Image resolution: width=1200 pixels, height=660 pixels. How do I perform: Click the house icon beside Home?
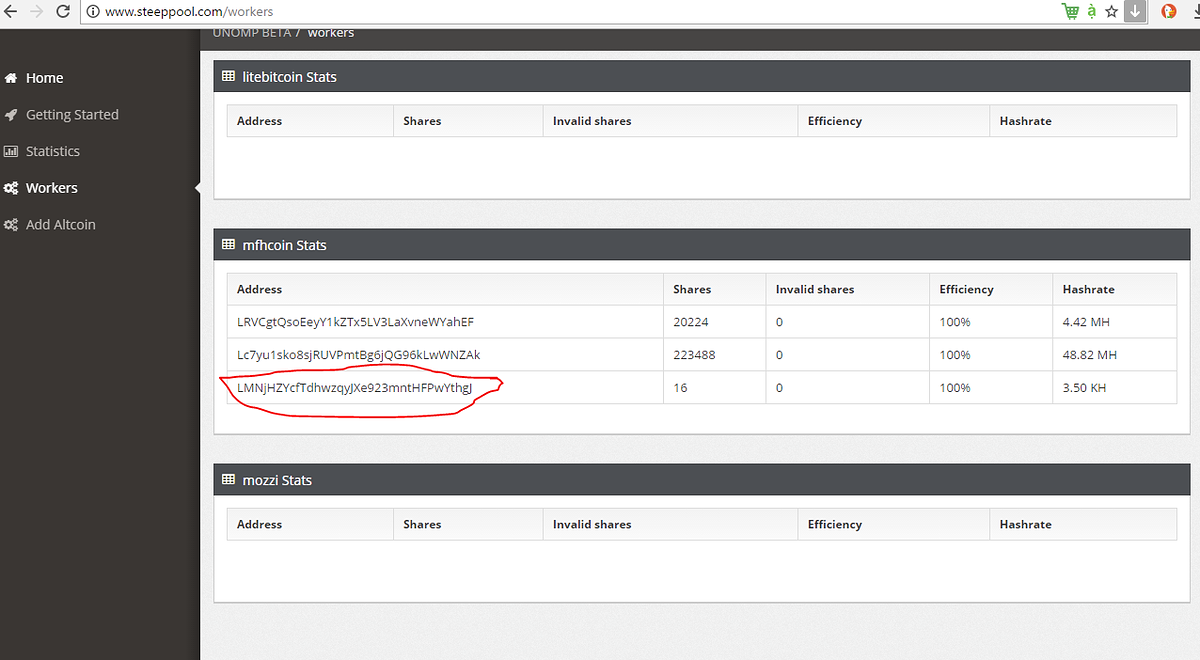(11, 78)
